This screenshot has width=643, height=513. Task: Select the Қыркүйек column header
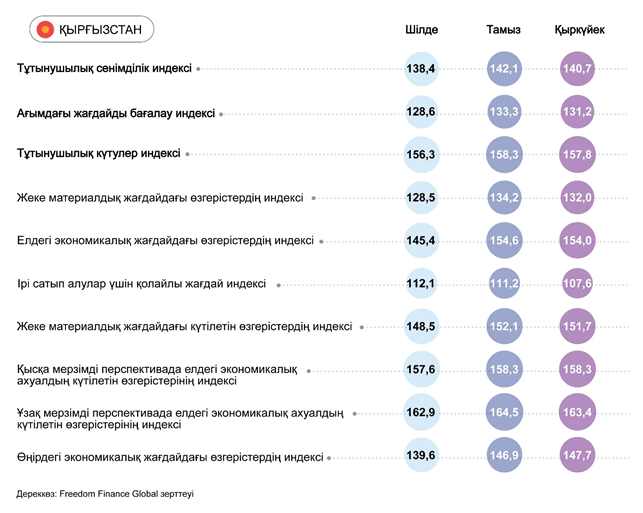tap(579, 30)
